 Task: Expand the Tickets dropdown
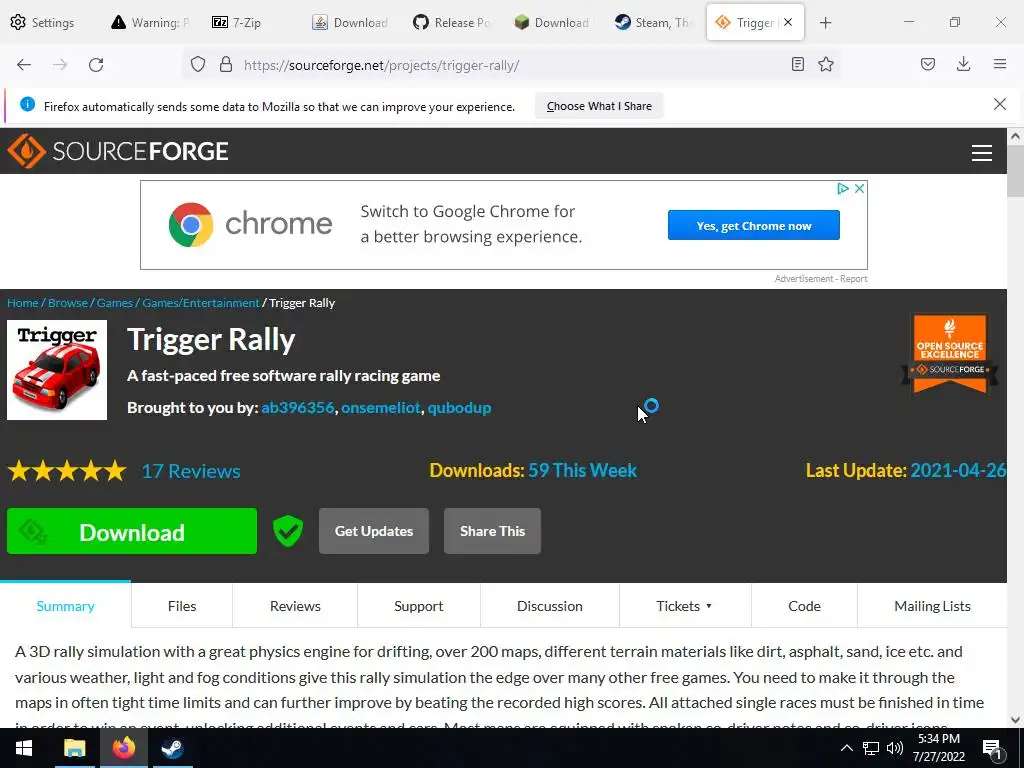[684, 606]
